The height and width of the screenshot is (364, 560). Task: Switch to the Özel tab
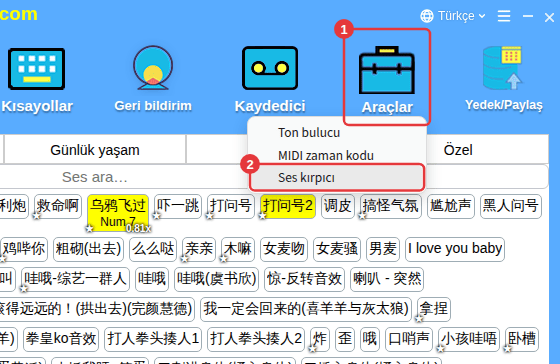pyautogui.click(x=458, y=150)
